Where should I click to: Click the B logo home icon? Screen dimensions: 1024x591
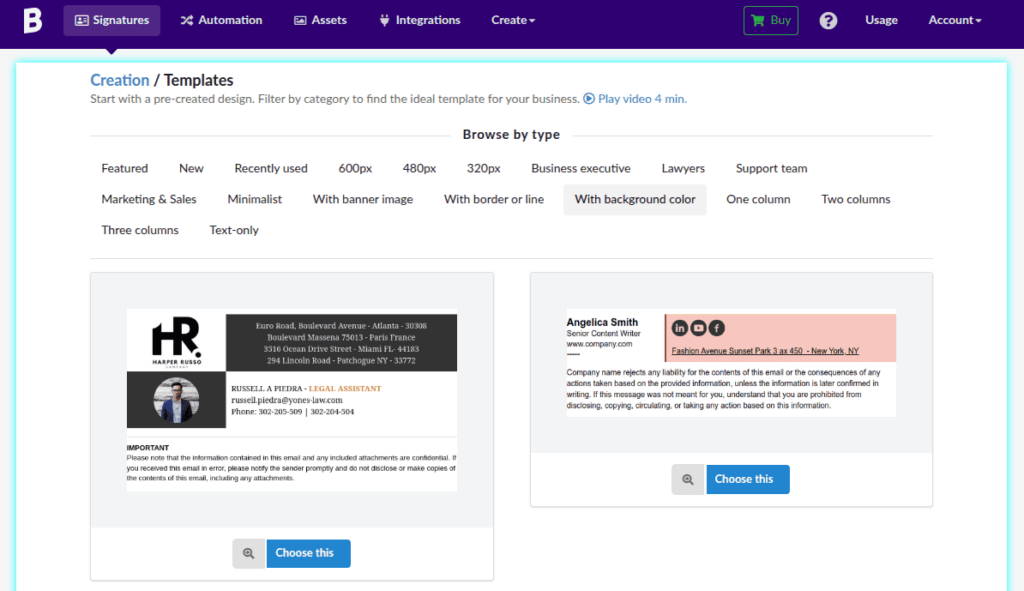[x=33, y=20]
